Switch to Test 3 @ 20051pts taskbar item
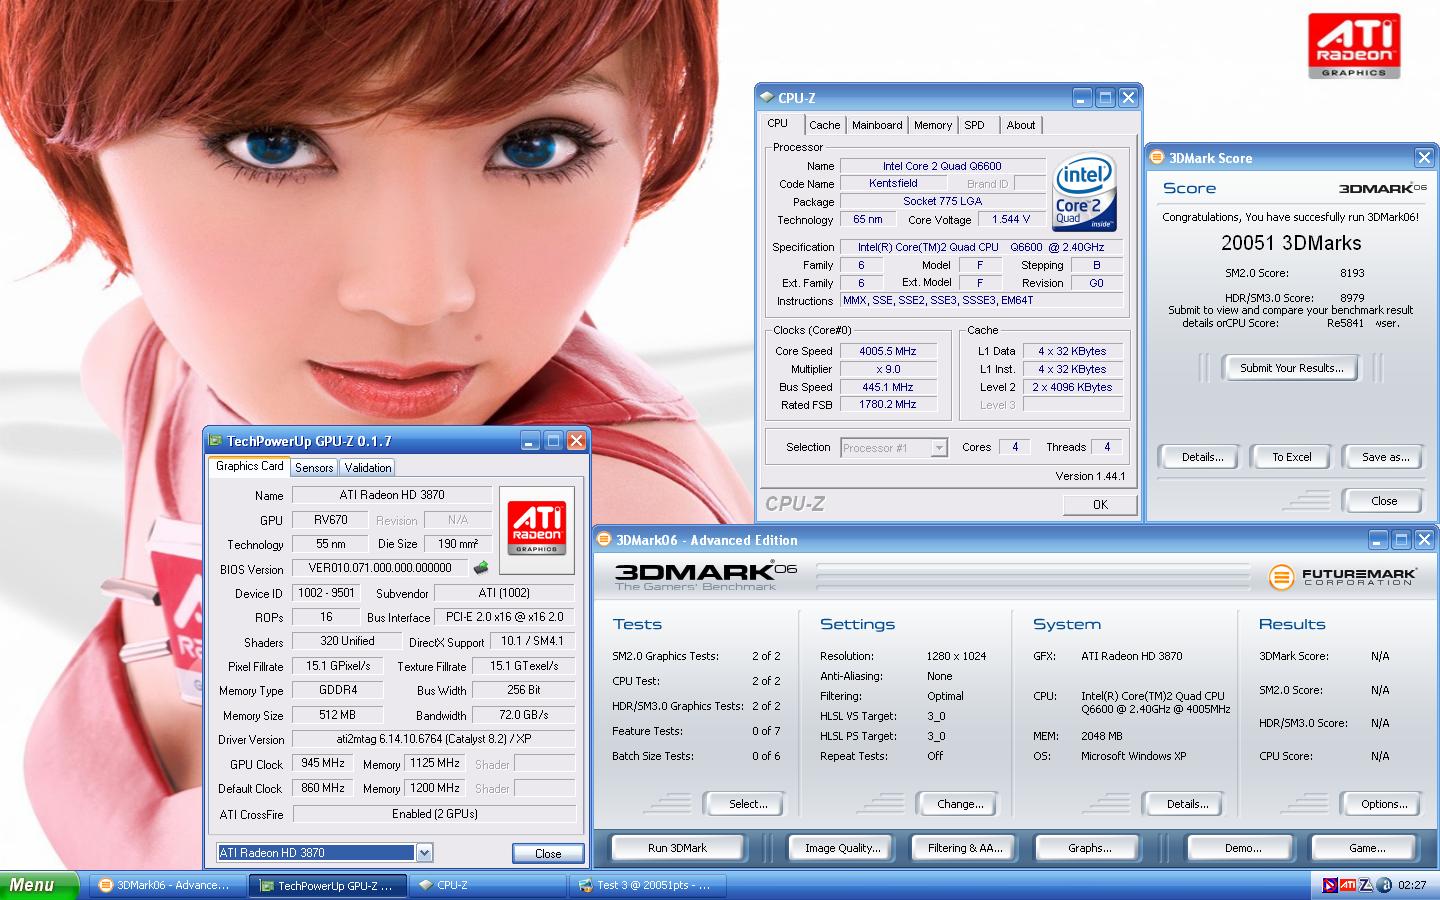1440x900 pixels. [648, 885]
